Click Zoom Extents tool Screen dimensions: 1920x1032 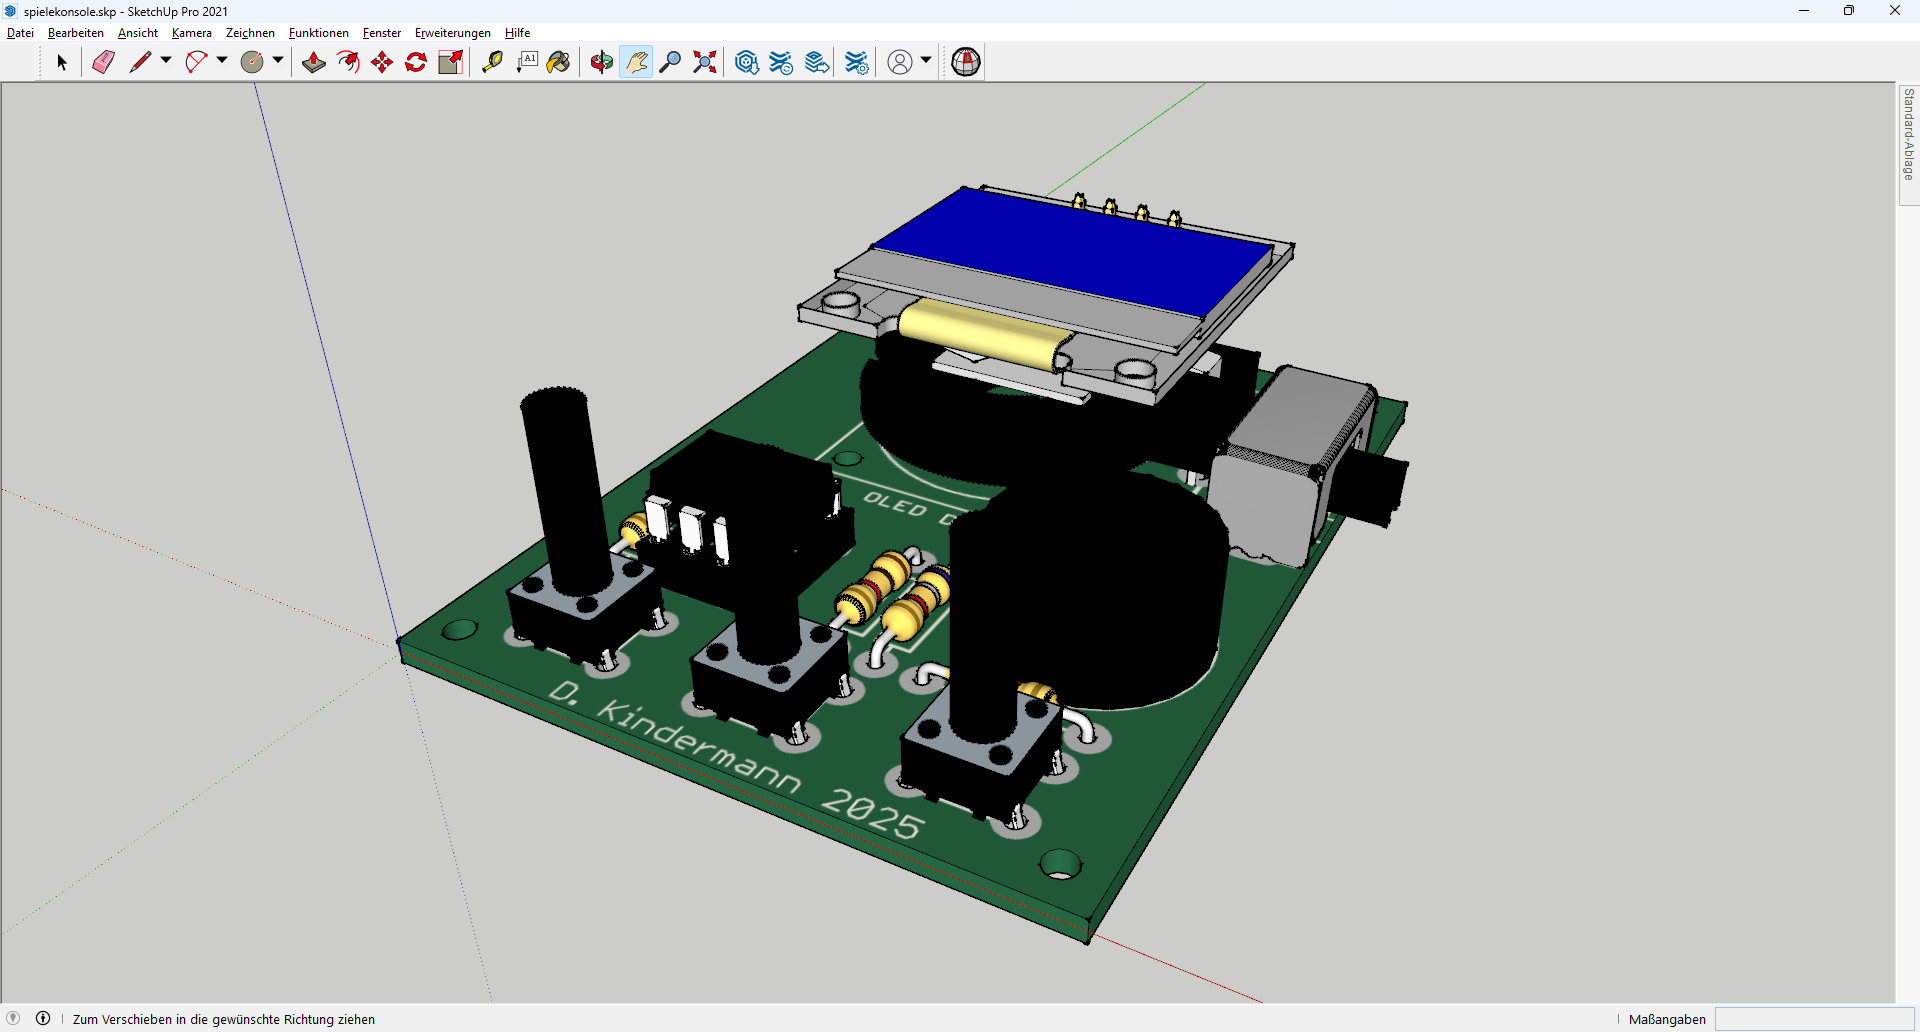click(705, 62)
